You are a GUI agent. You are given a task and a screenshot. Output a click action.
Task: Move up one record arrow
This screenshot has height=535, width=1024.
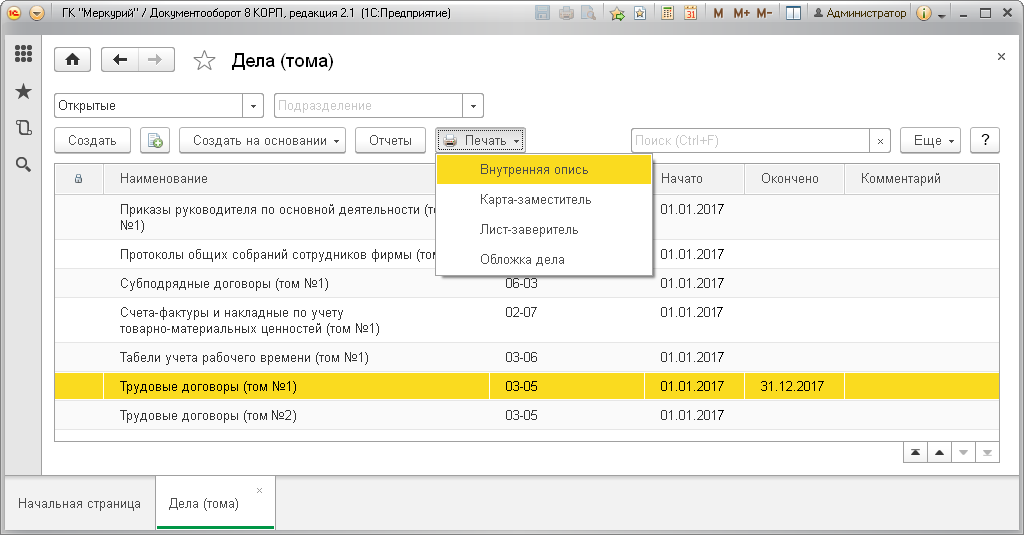(939, 452)
